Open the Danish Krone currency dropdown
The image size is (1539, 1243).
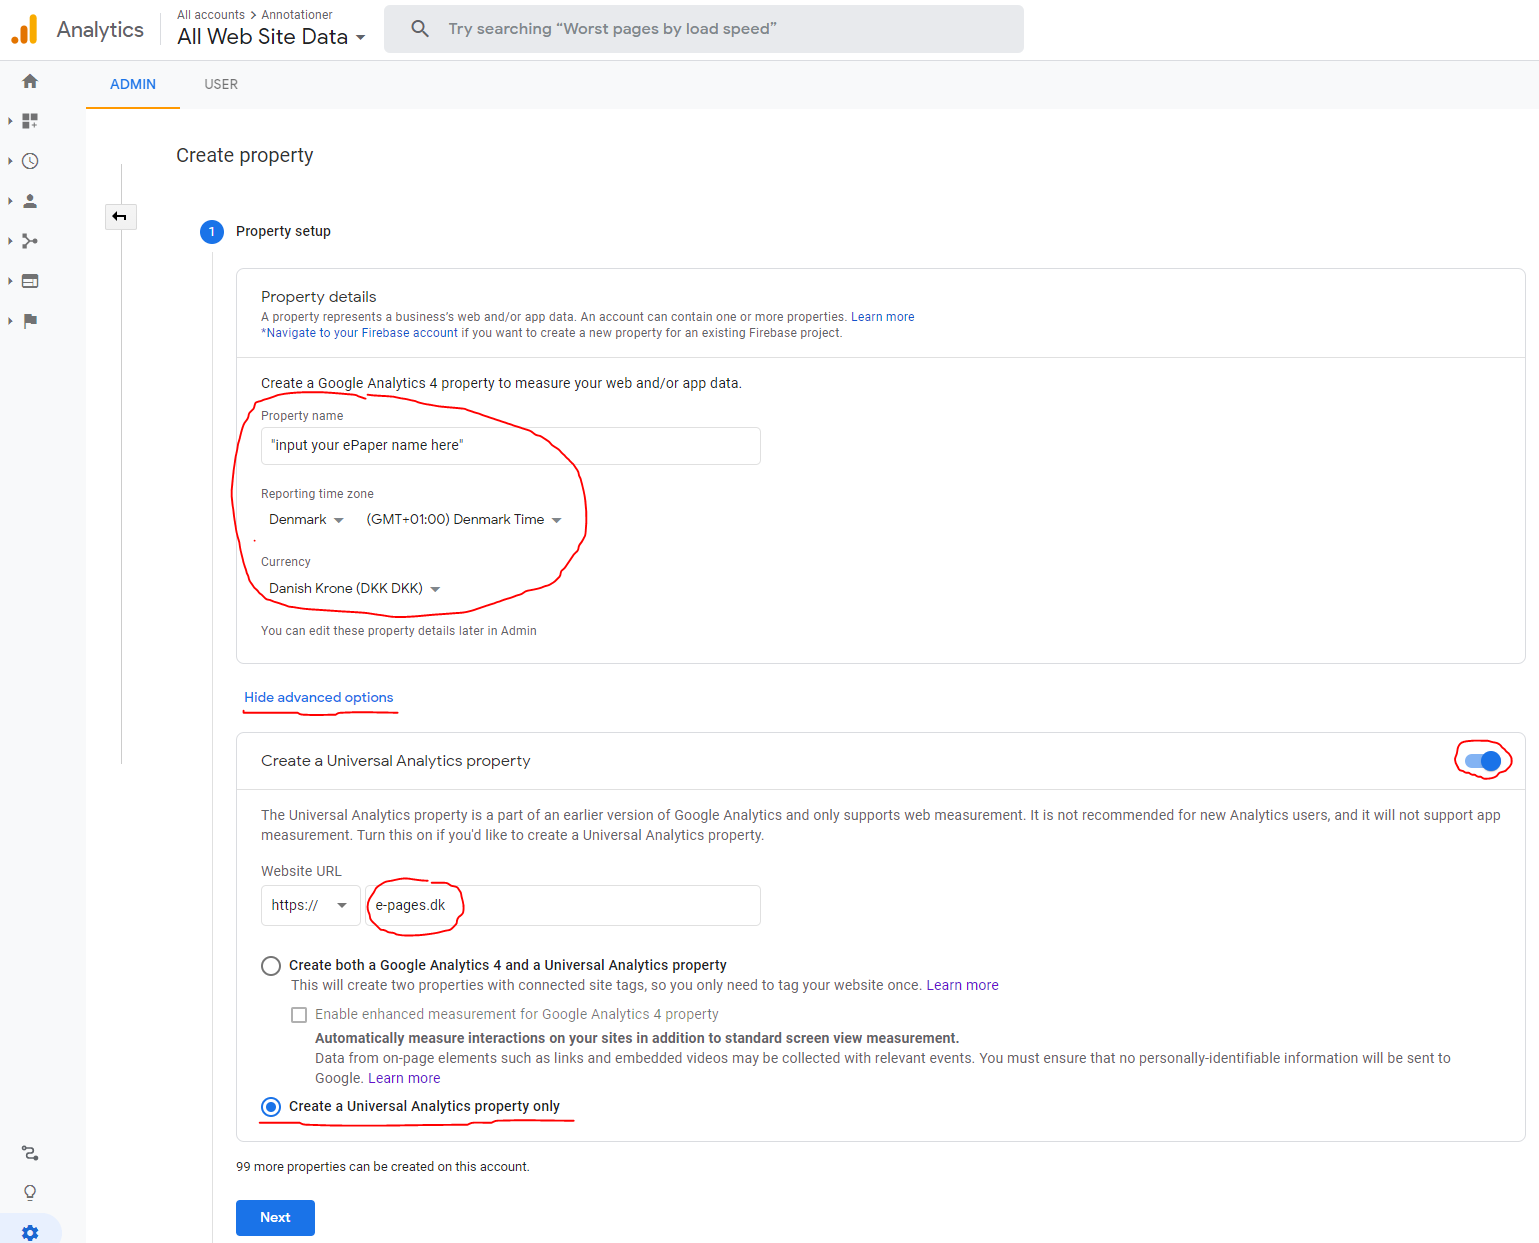pyautogui.click(x=354, y=589)
